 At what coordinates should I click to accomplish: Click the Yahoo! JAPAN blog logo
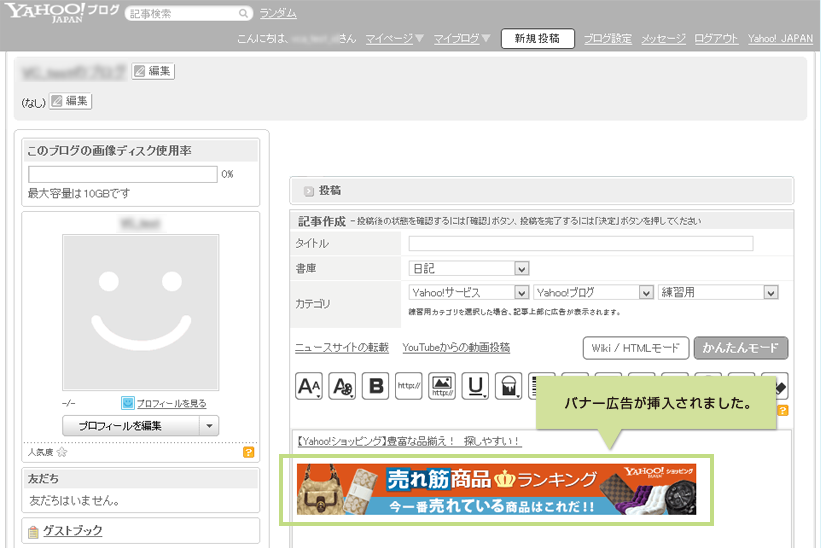click(x=62, y=13)
